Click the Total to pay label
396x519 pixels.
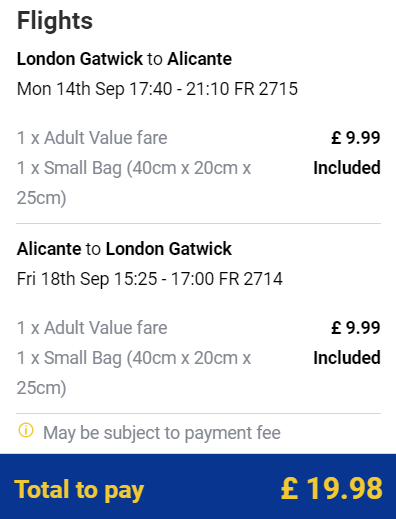tap(79, 490)
